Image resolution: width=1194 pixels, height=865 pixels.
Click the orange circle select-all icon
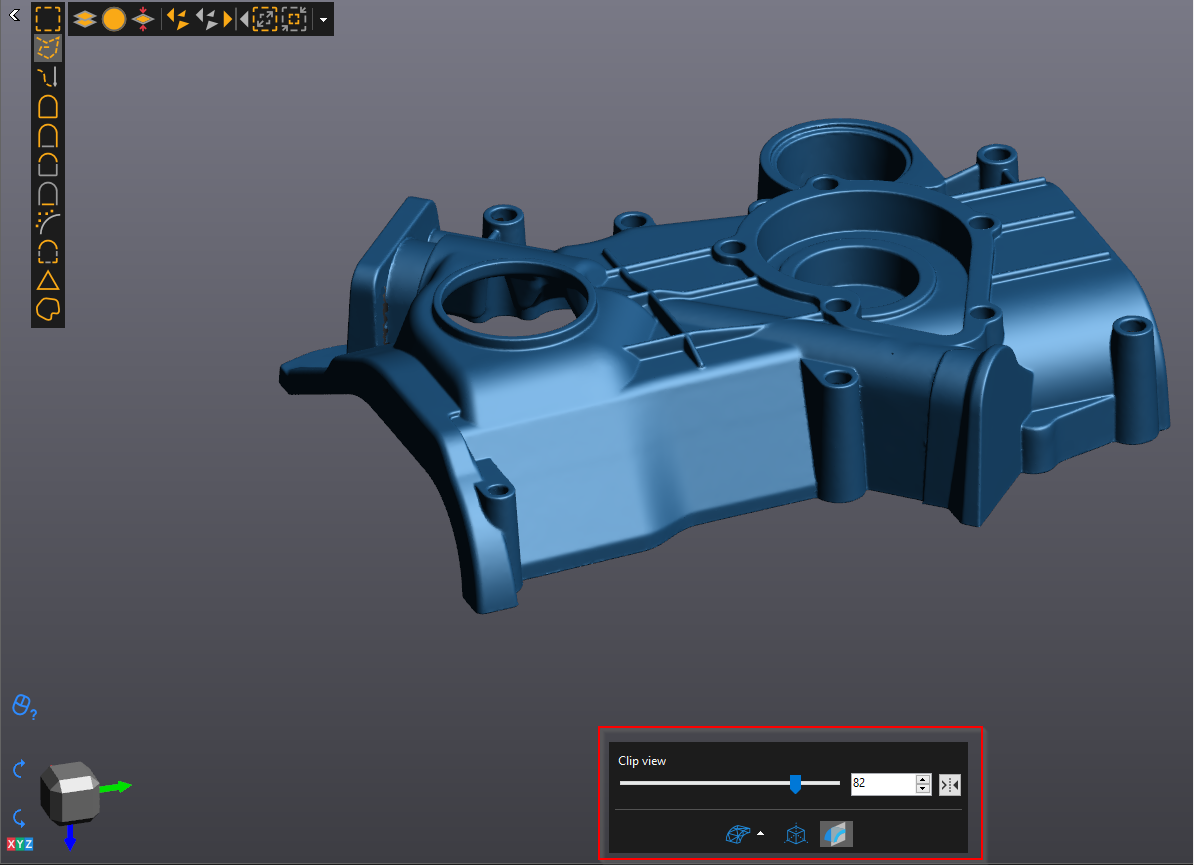[x=114, y=18]
